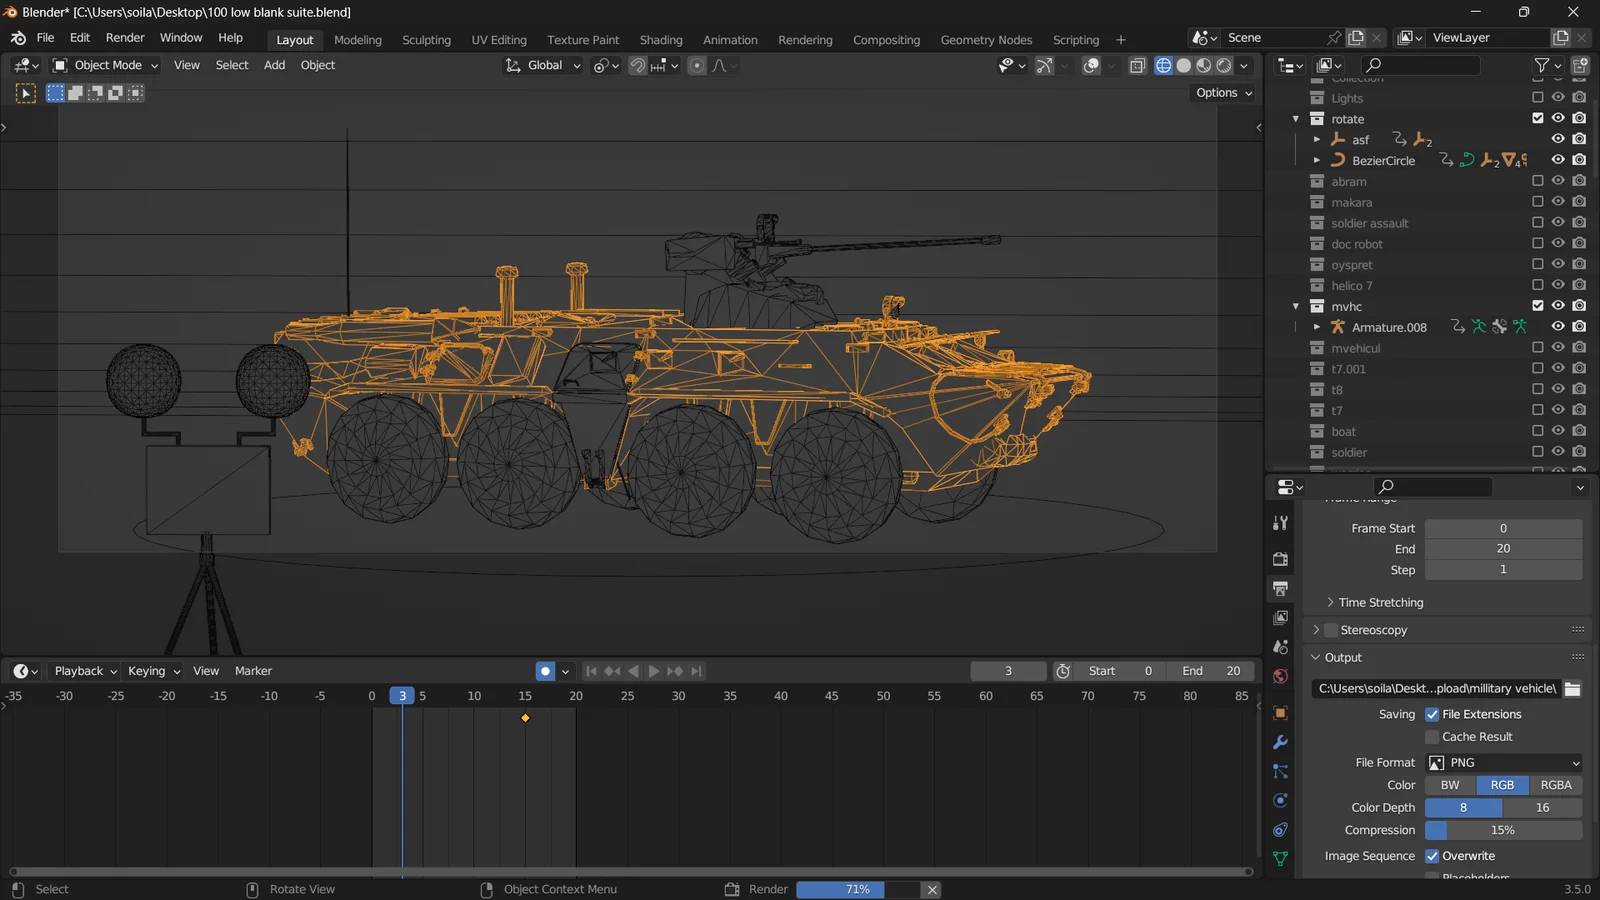
Task: Toggle visibility of the helico 7 object
Action: (x=1557, y=285)
